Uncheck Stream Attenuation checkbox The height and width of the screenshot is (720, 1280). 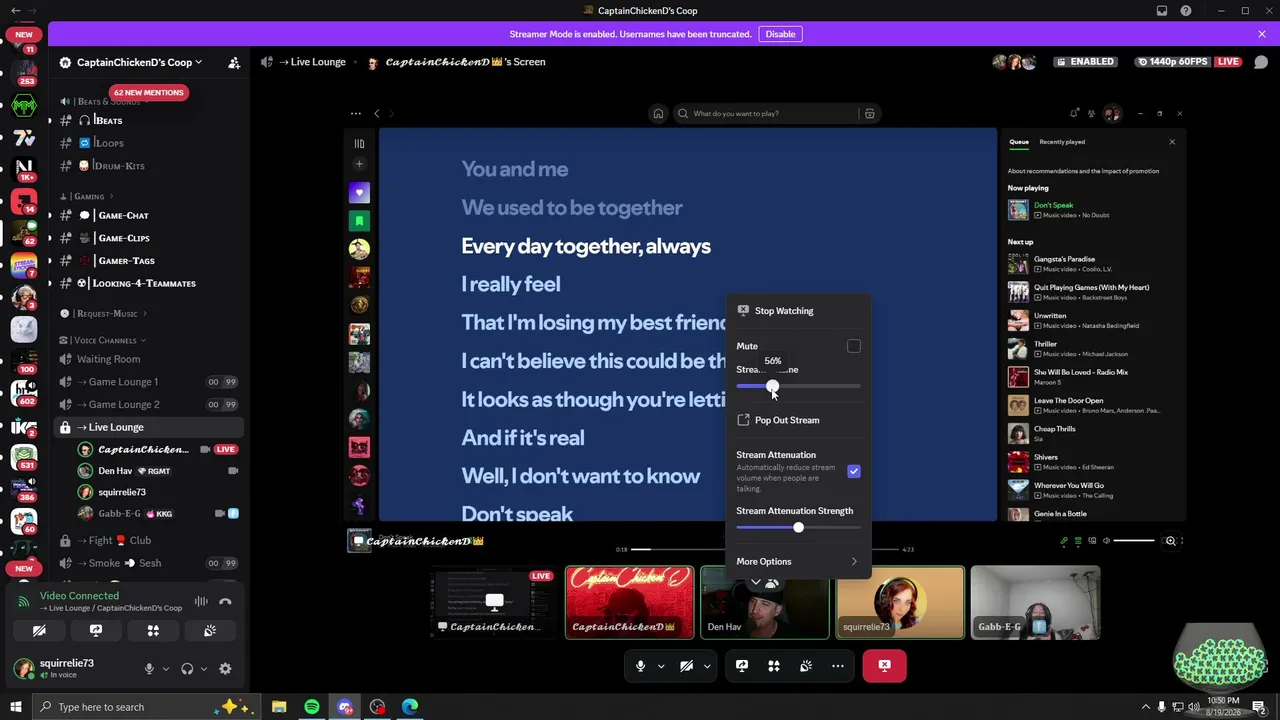point(854,471)
